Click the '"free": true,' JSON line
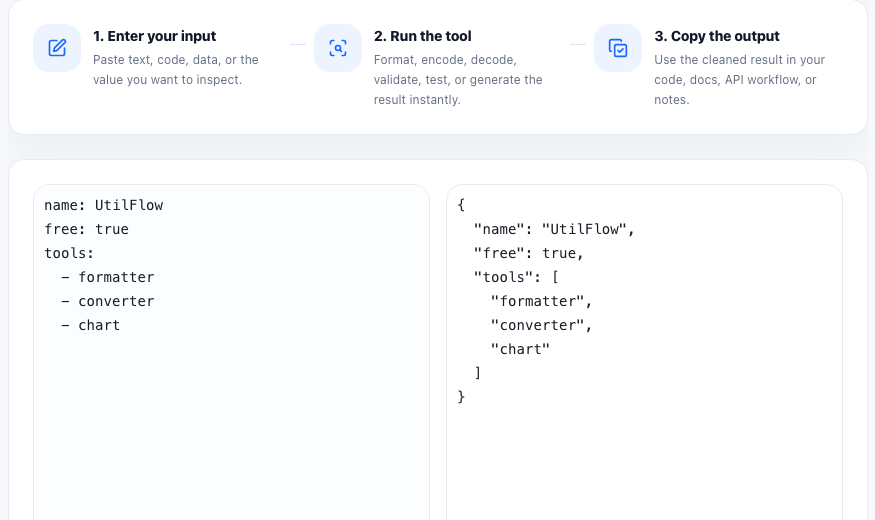The width and height of the screenshot is (875, 520). pos(528,253)
